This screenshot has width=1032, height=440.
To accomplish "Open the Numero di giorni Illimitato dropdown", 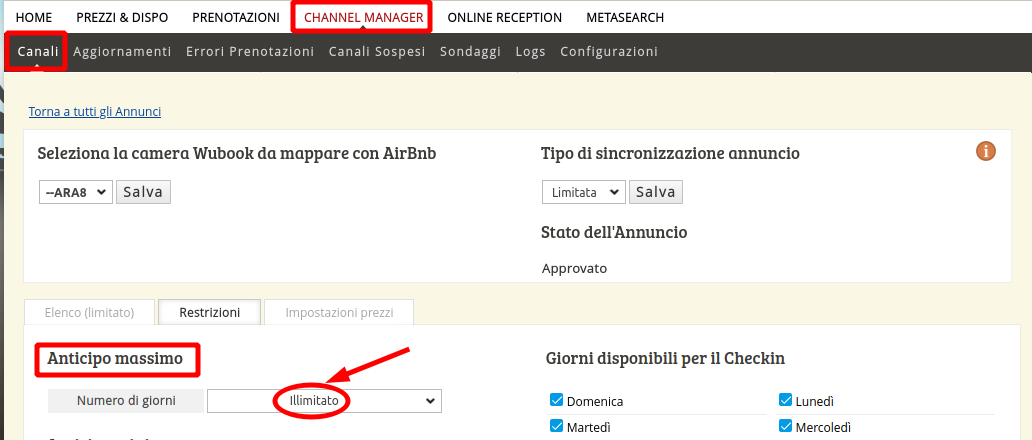I will coord(324,401).
